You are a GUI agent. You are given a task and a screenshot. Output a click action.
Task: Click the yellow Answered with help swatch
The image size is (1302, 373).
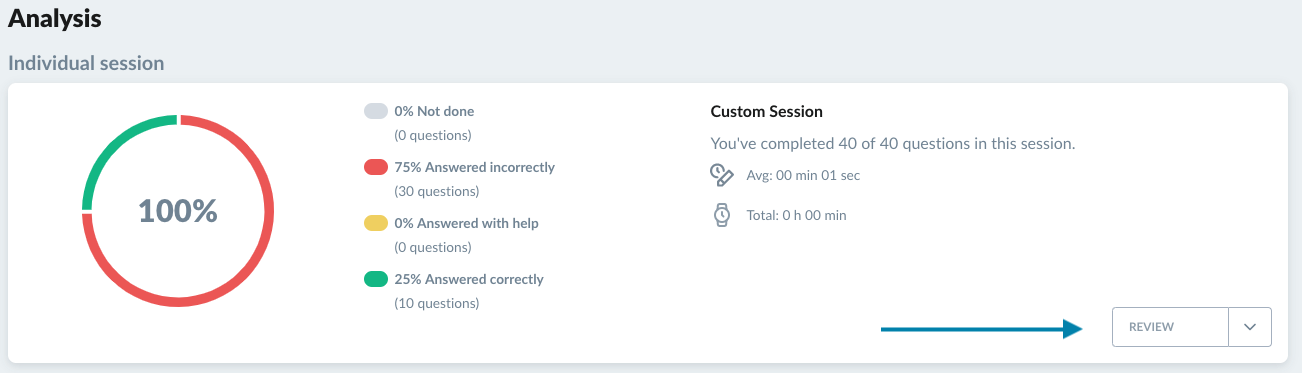(376, 223)
